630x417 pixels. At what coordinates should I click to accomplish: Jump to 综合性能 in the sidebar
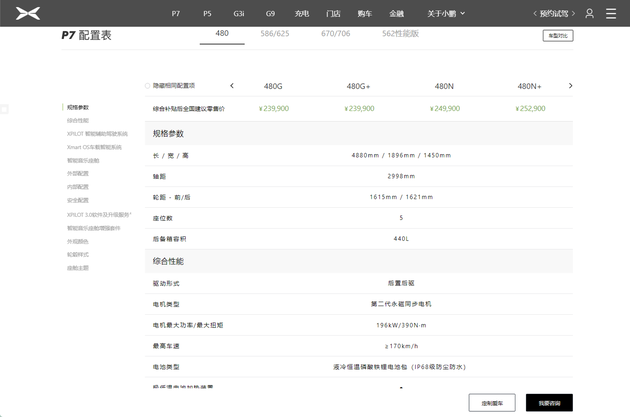(78, 120)
